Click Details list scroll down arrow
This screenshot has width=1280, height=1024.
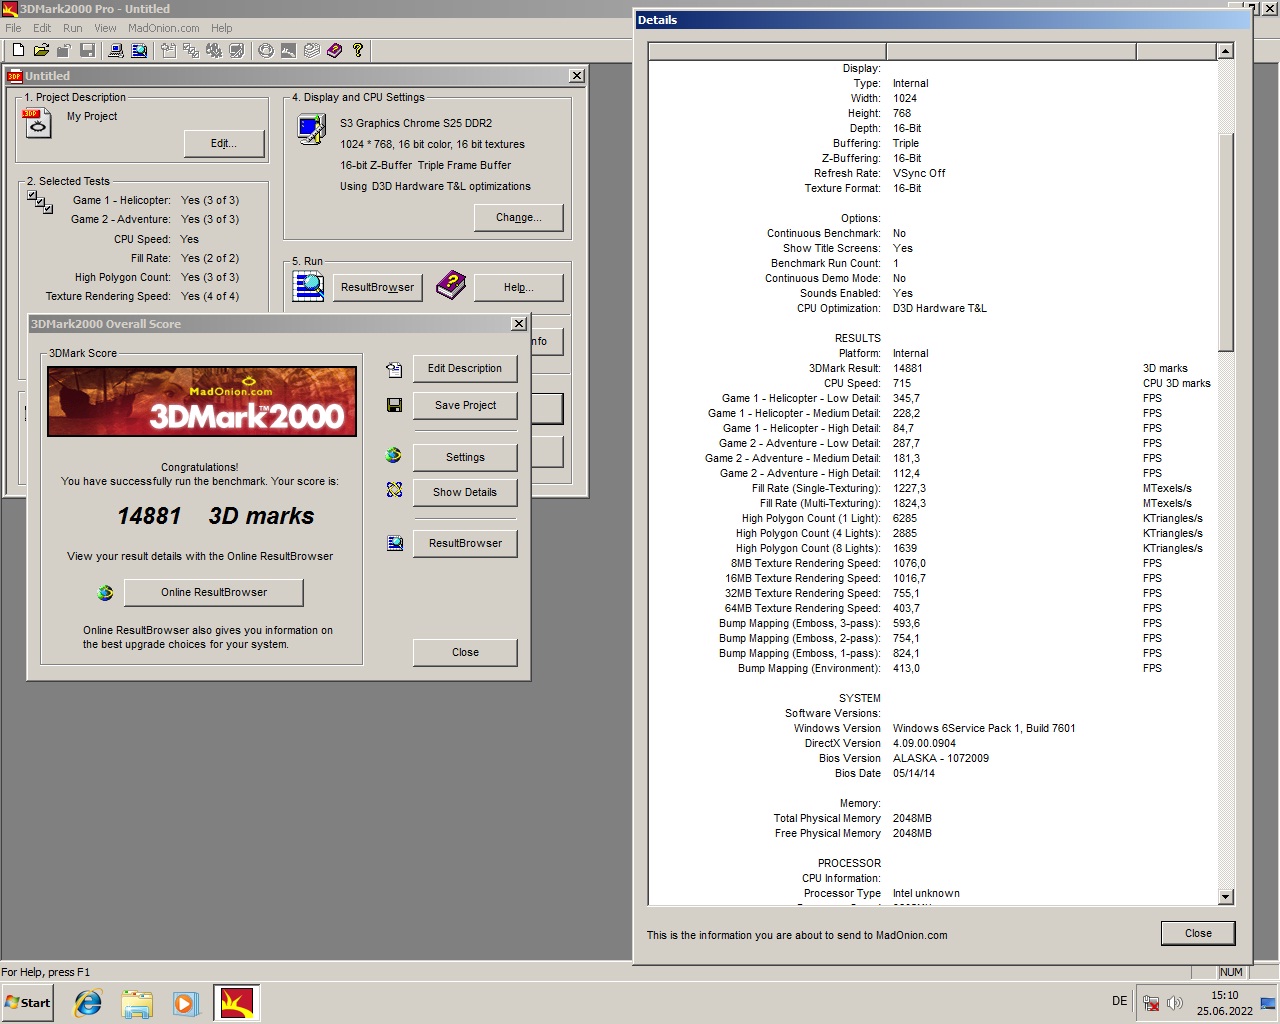pos(1226,897)
